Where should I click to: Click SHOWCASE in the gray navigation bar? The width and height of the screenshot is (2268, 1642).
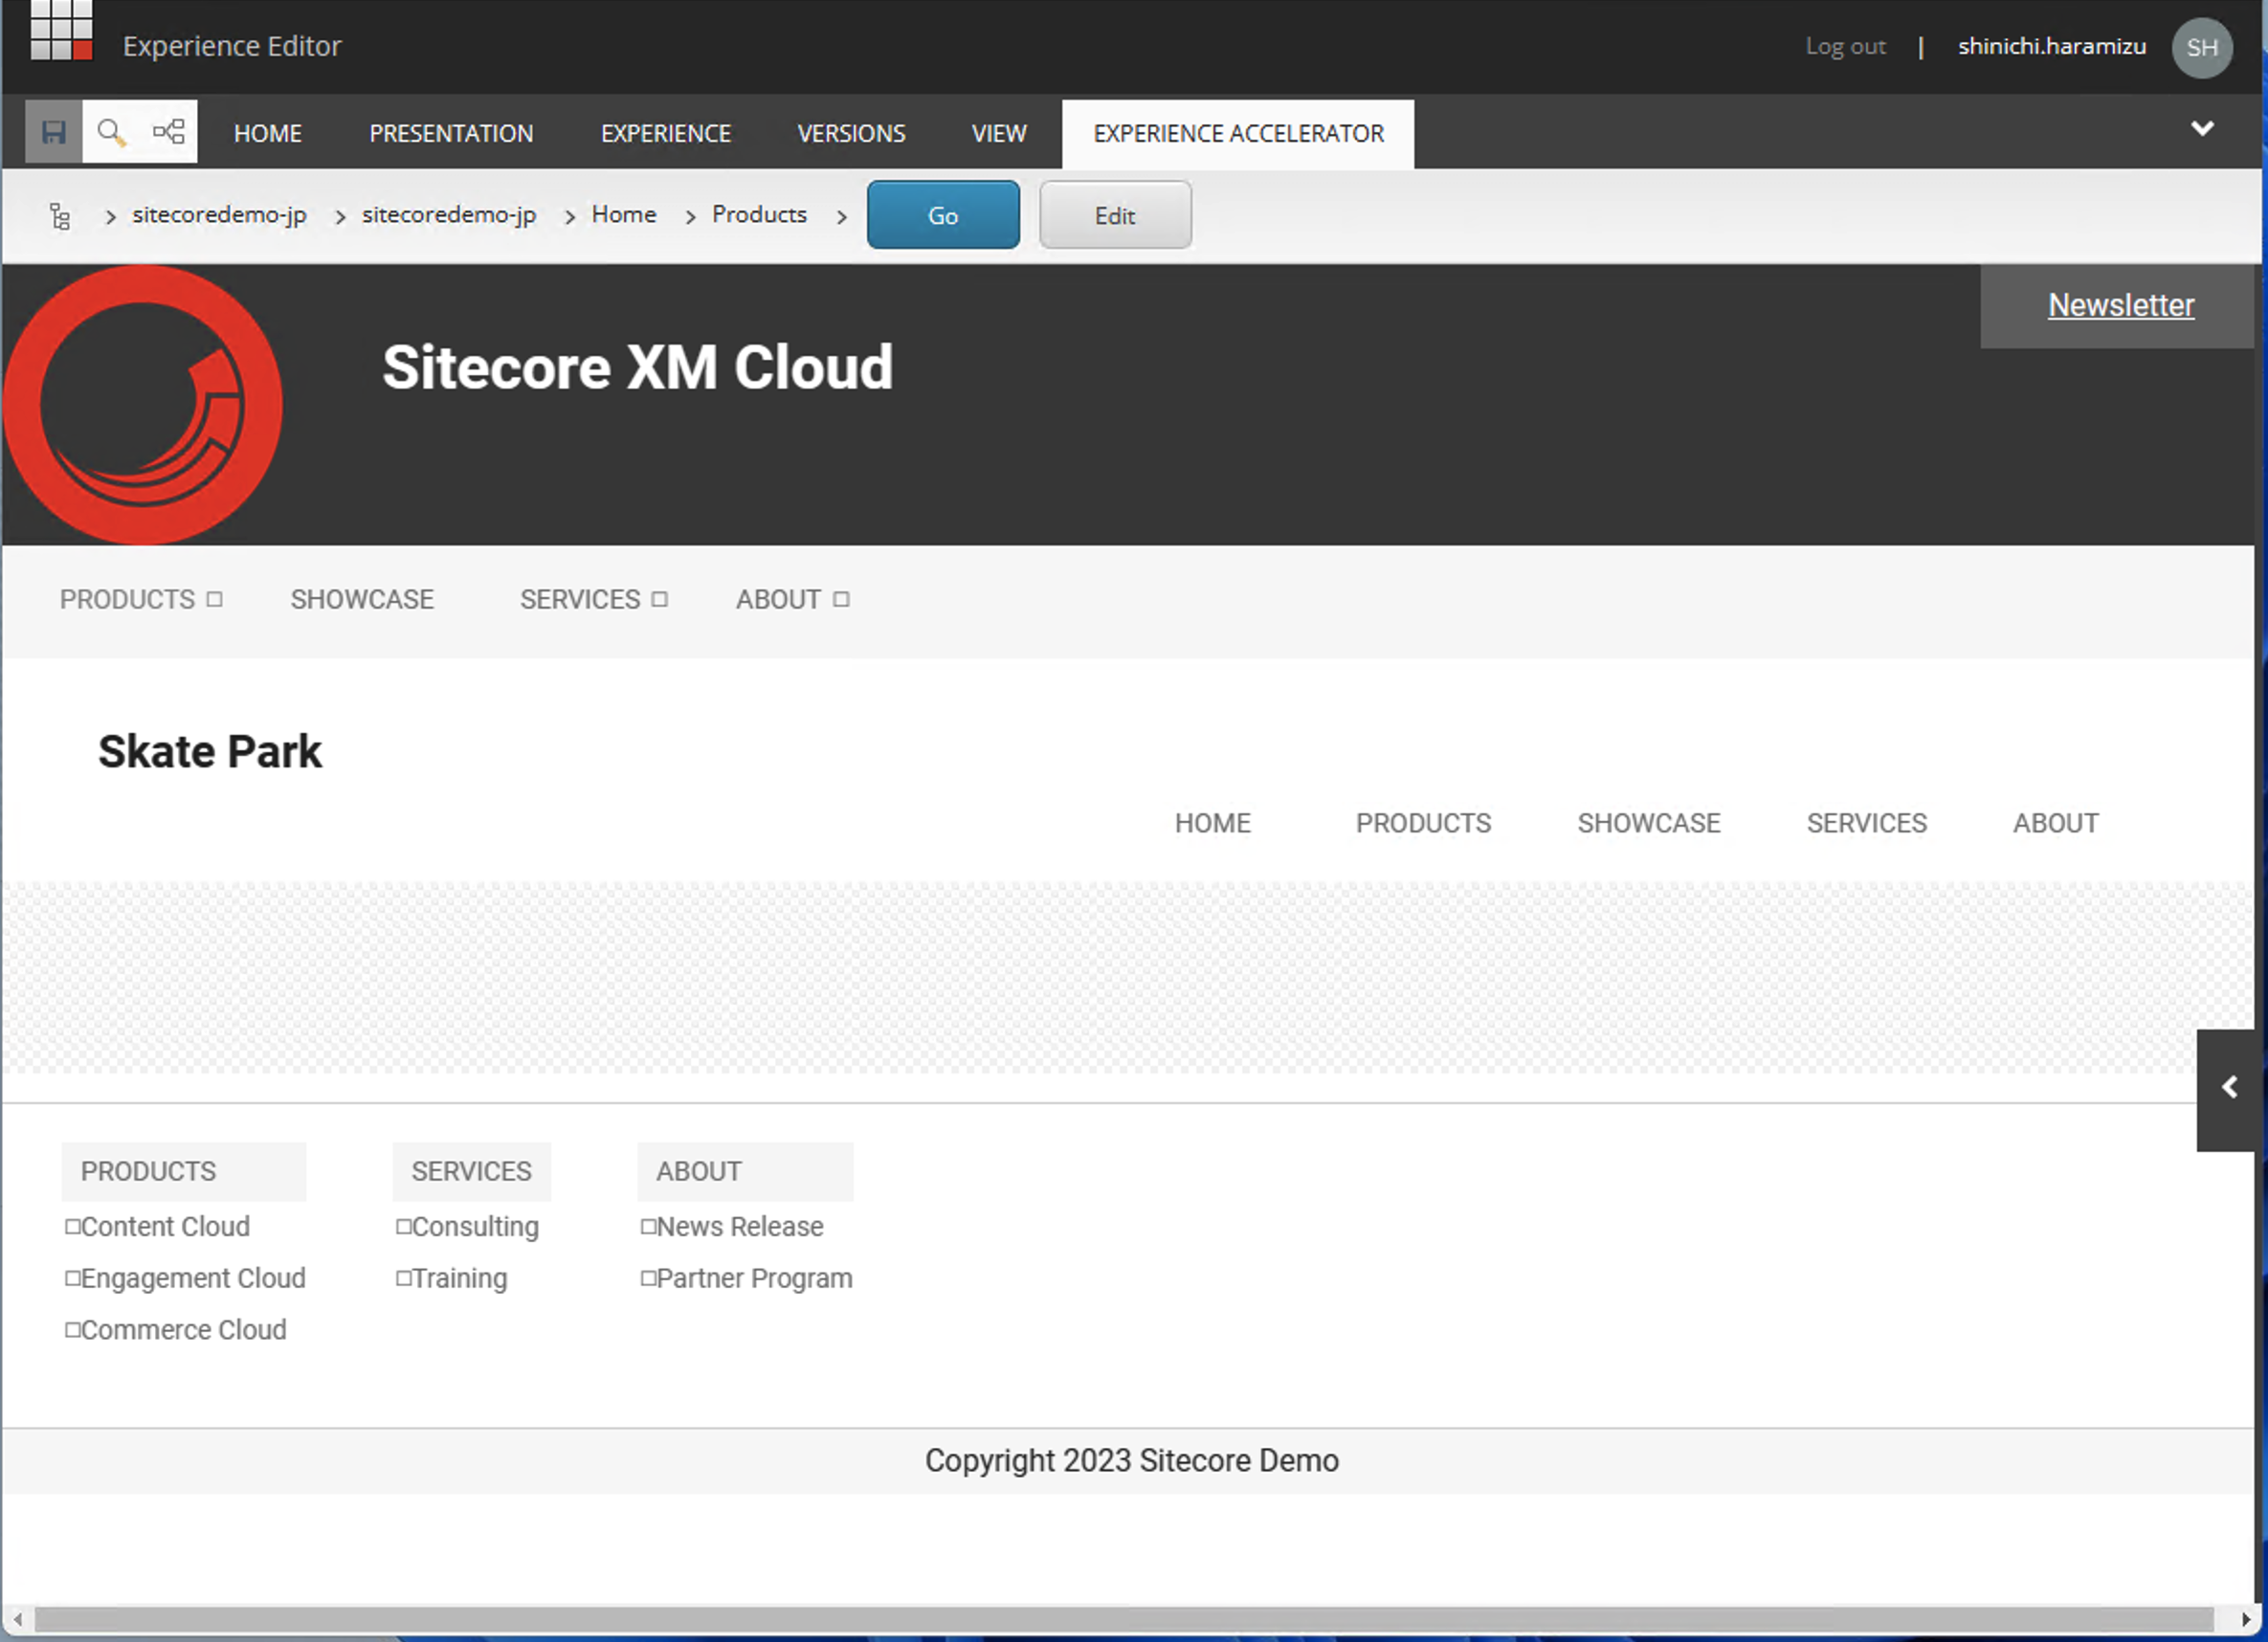(x=362, y=600)
